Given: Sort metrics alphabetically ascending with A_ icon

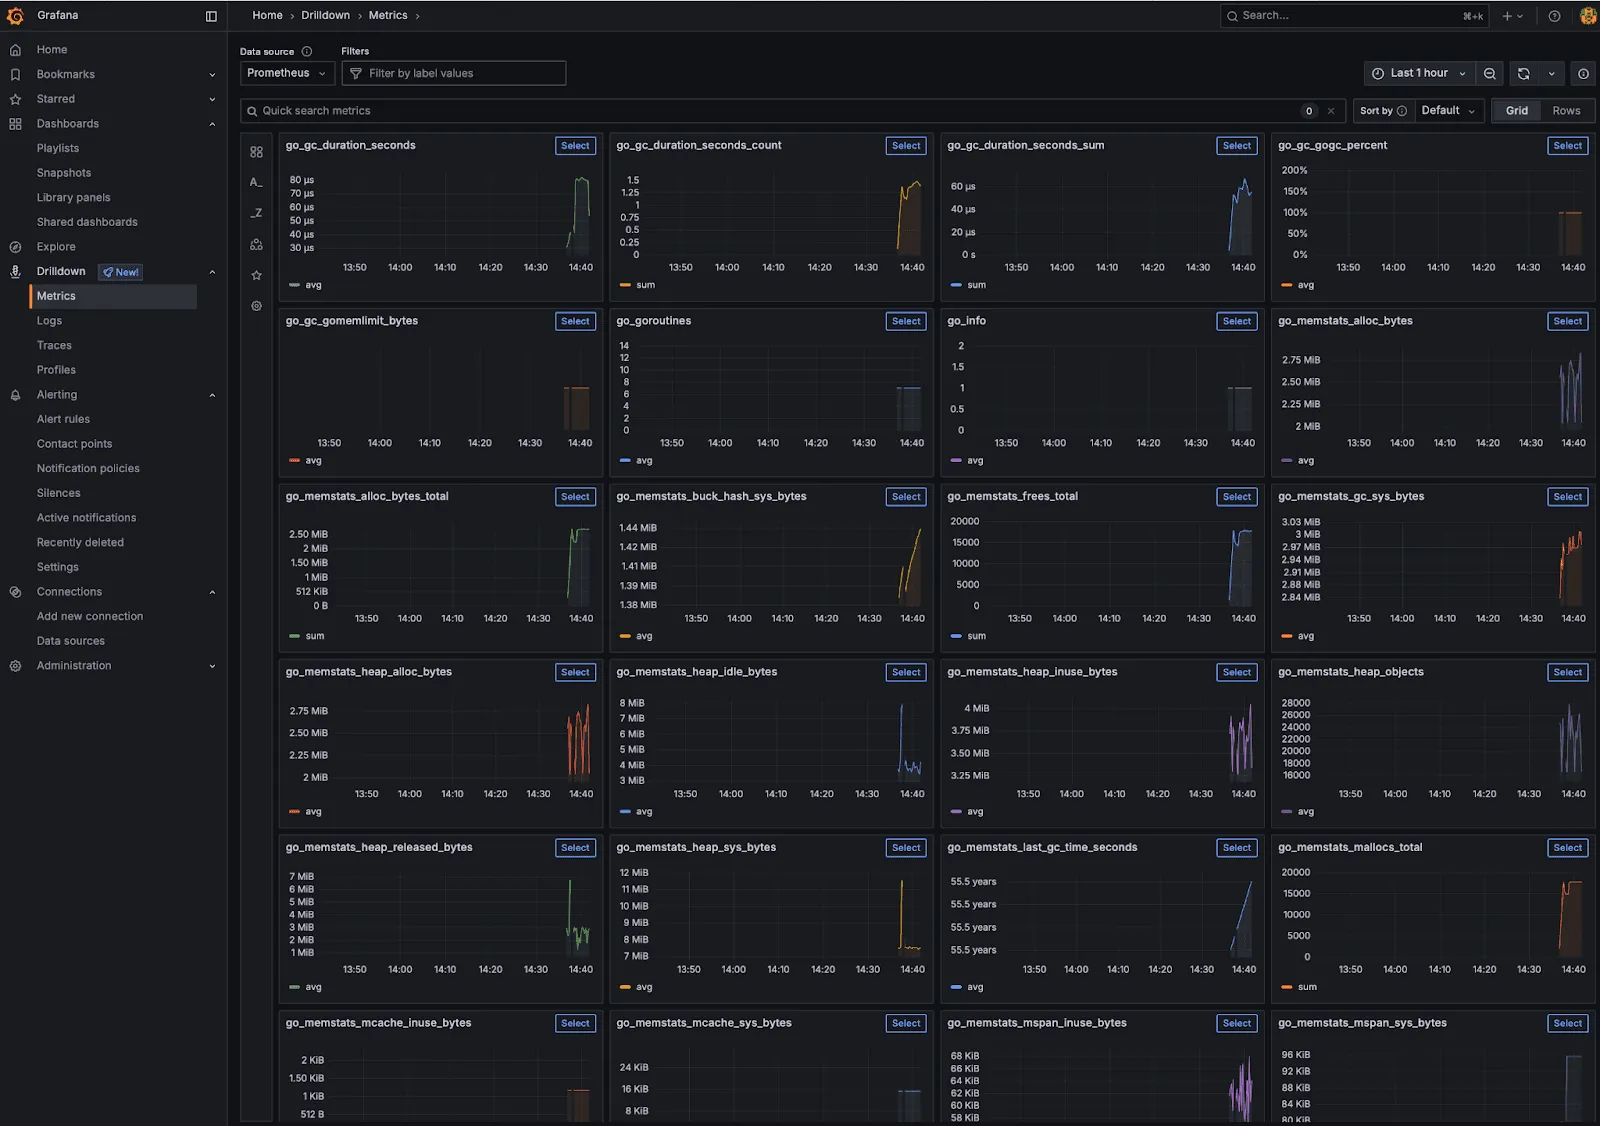Looking at the screenshot, I should pyautogui.click(x=256, y=181).
